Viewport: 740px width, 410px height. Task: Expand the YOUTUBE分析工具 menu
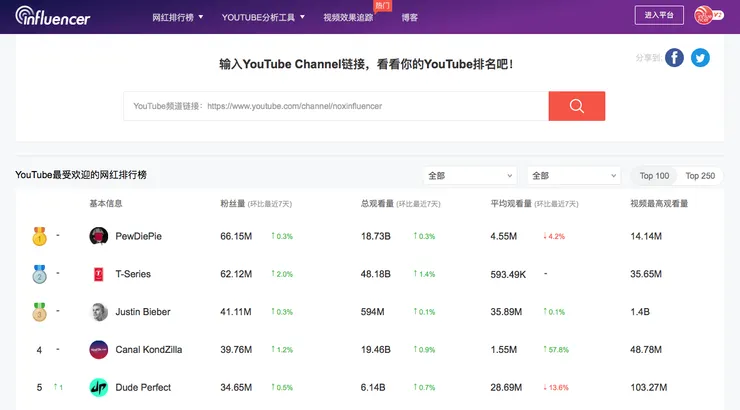[263, 17]
